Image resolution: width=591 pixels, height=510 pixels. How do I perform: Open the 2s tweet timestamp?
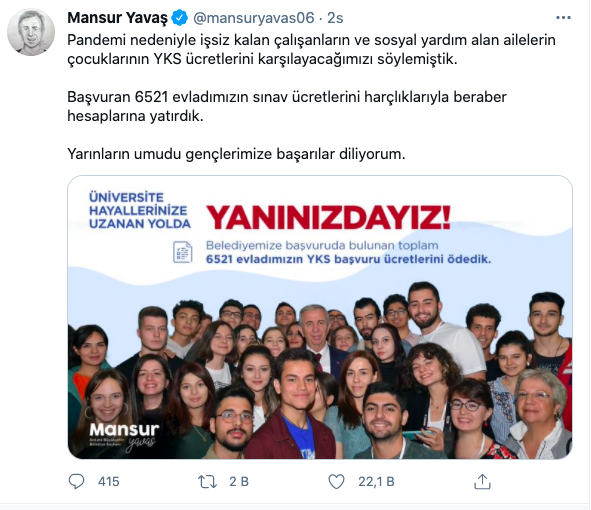coord(335,18)
